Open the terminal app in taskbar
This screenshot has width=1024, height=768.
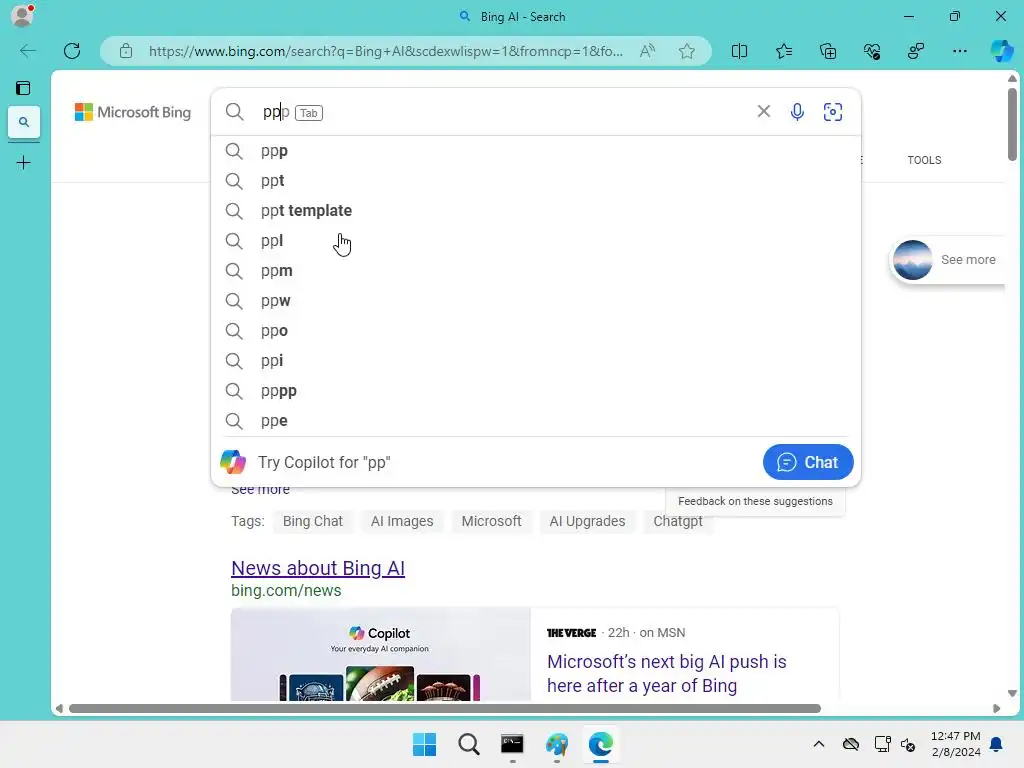tap(512, 744)
